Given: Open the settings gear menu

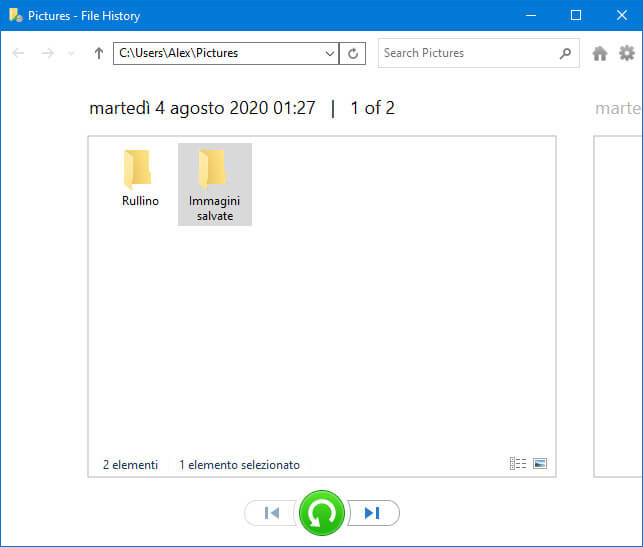Looking at the screenshot, I should 627,53.
